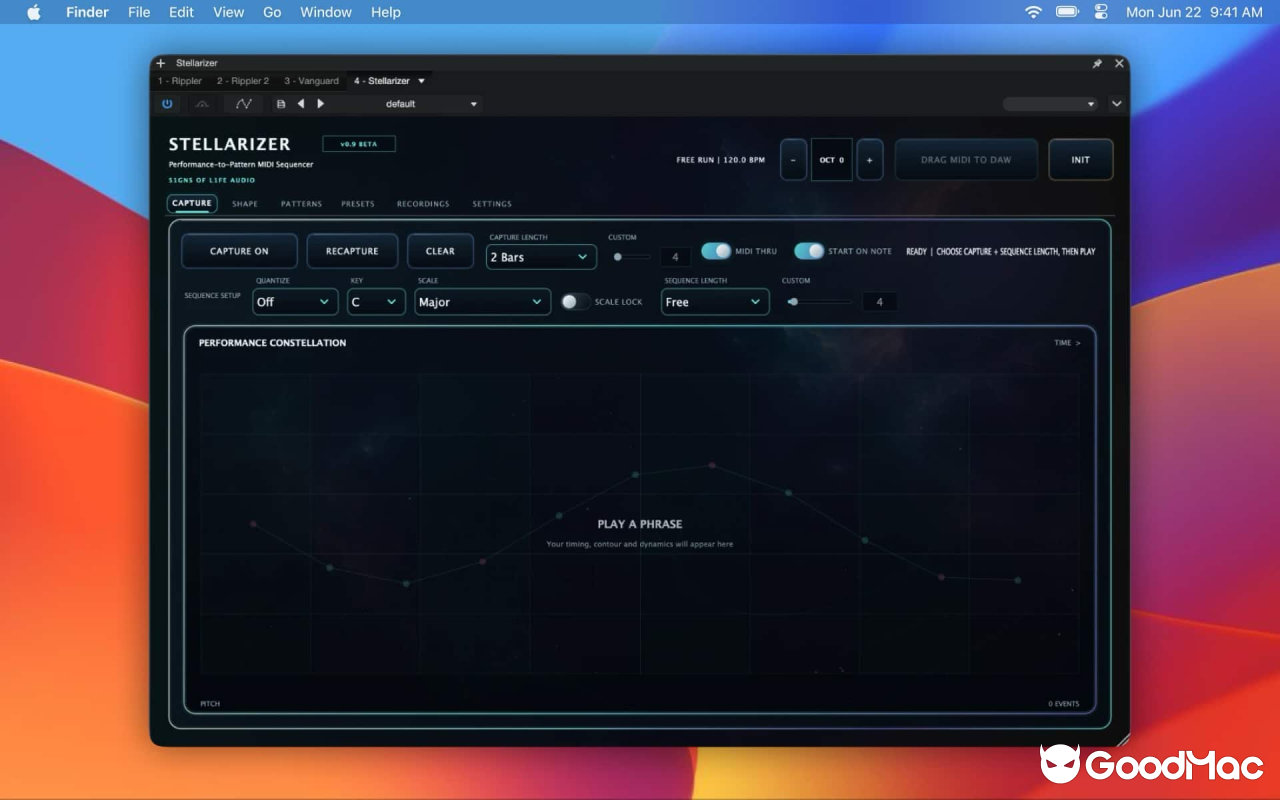Select the Recordings tab

(x=423, y=204)
